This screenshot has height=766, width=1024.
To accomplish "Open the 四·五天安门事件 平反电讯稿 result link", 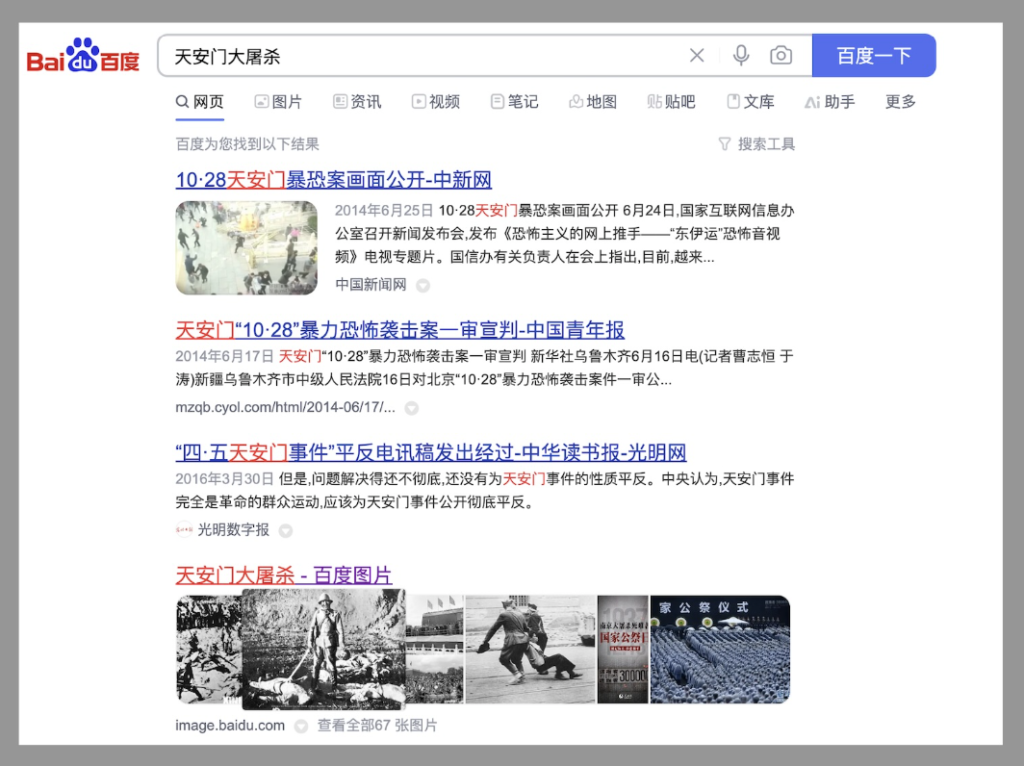I will [431, 453].
